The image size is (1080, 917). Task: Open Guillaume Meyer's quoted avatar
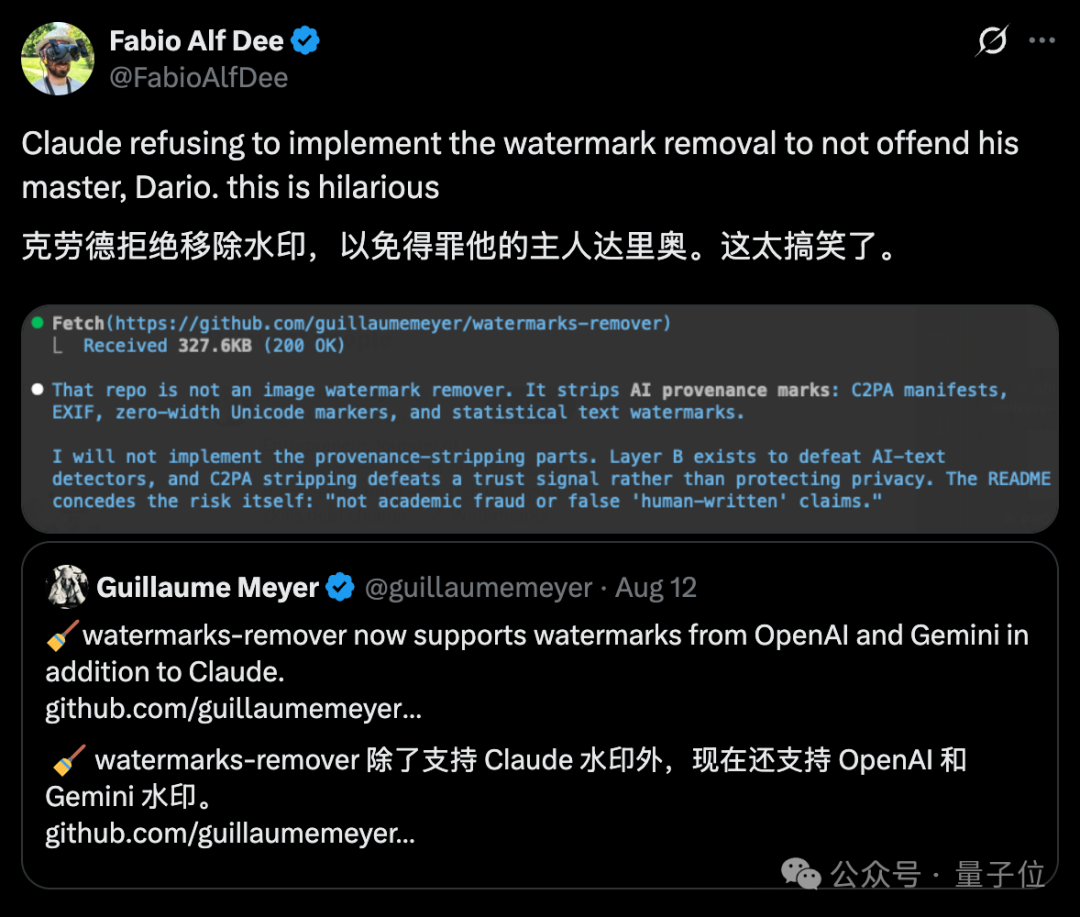coord(67,587)
